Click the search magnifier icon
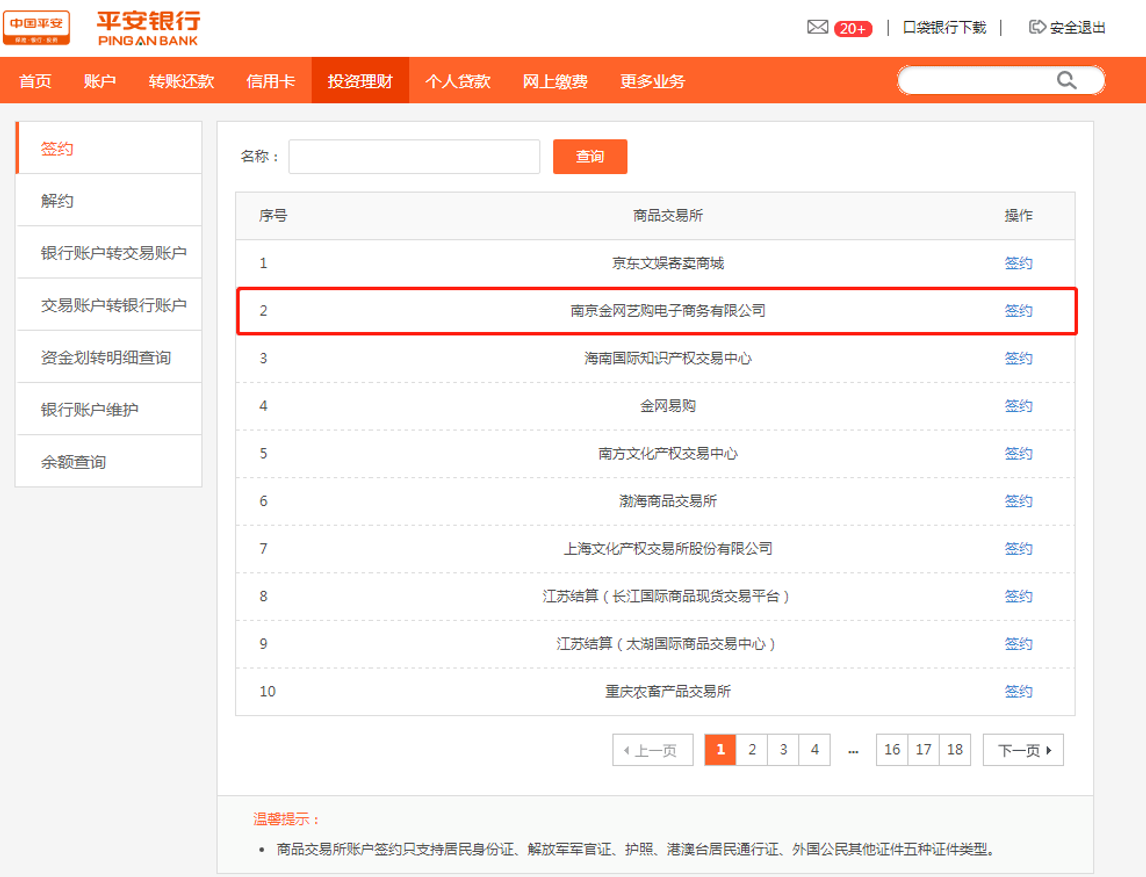The width and height of the screenshot is (1146, 877). click(x=1066, y=80)
